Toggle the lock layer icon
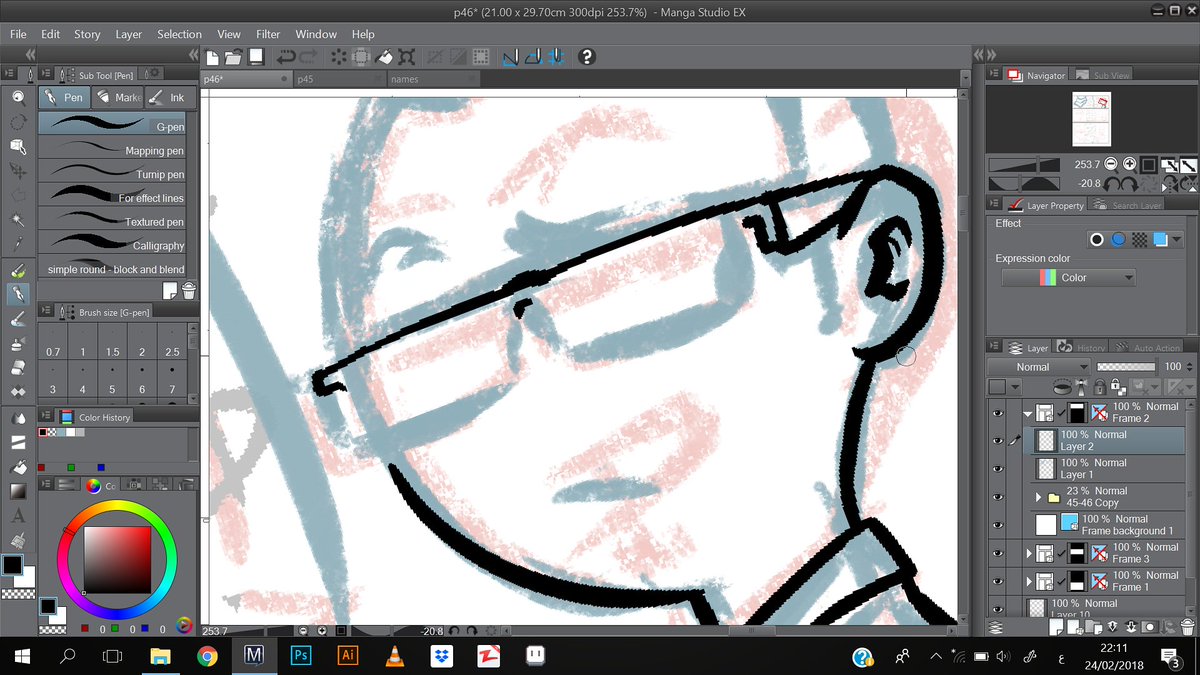This screenshot has height=675, width=1200. point(1100,387)
